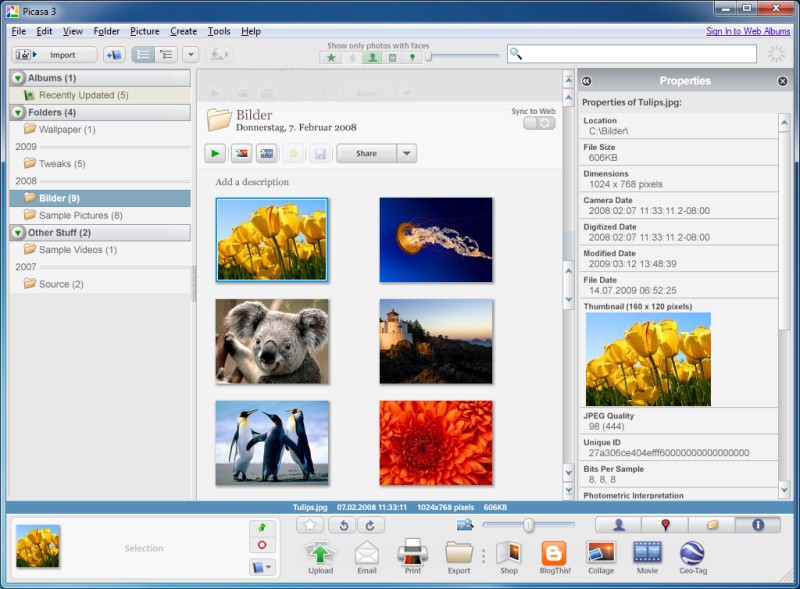Click the Email icon
The image size is (800, 589).
pos(367,557)
